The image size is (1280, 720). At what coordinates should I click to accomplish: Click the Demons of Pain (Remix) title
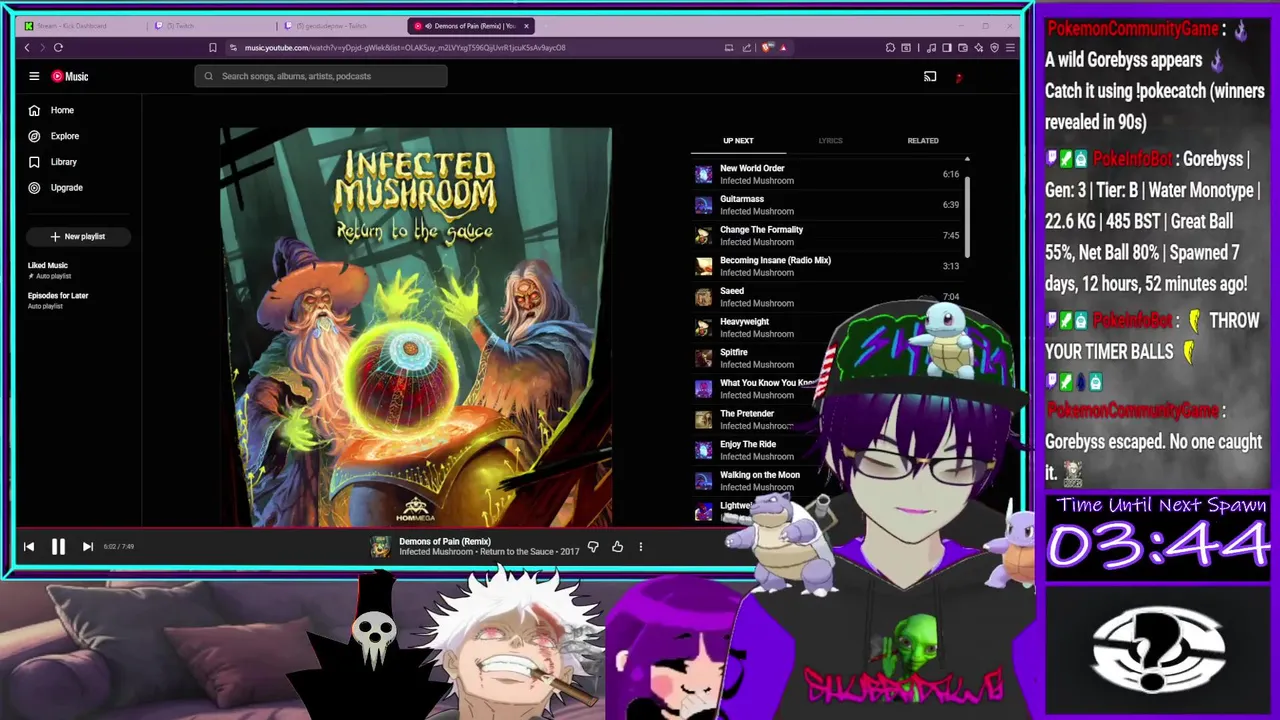(444, 541)
